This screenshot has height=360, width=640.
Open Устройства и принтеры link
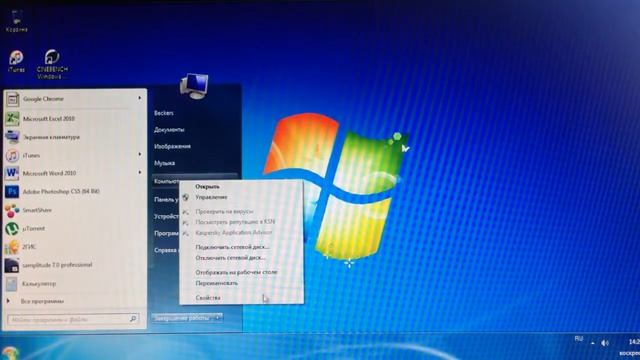coord(166,216)
